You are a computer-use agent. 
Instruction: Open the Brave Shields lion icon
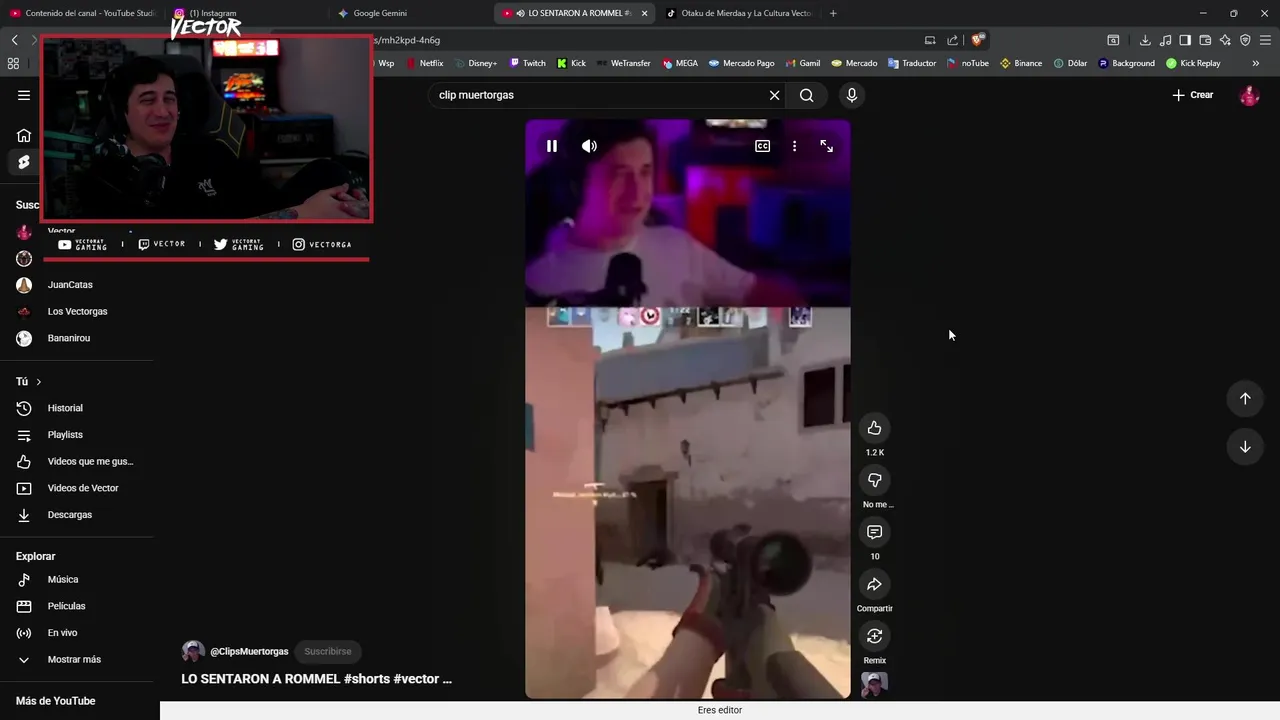click(x=977, y=40)
